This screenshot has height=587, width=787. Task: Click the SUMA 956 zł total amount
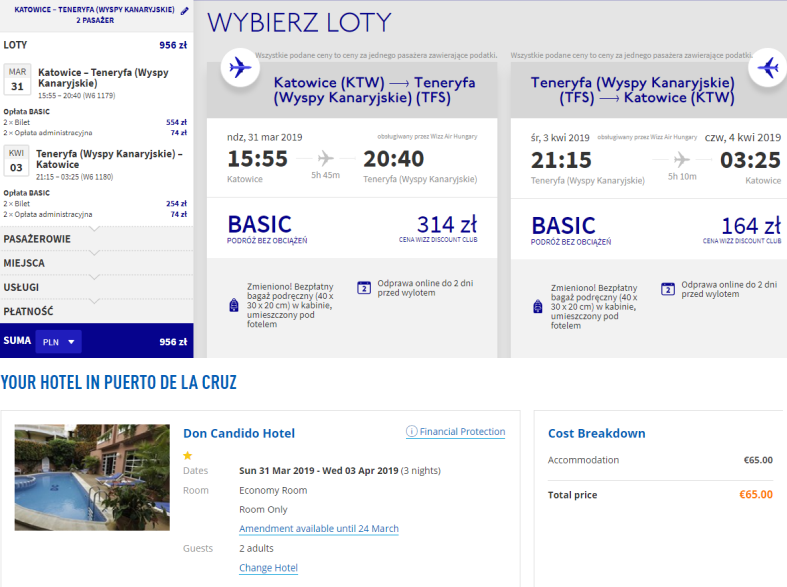pyautogui.click(x=173, y=342)
